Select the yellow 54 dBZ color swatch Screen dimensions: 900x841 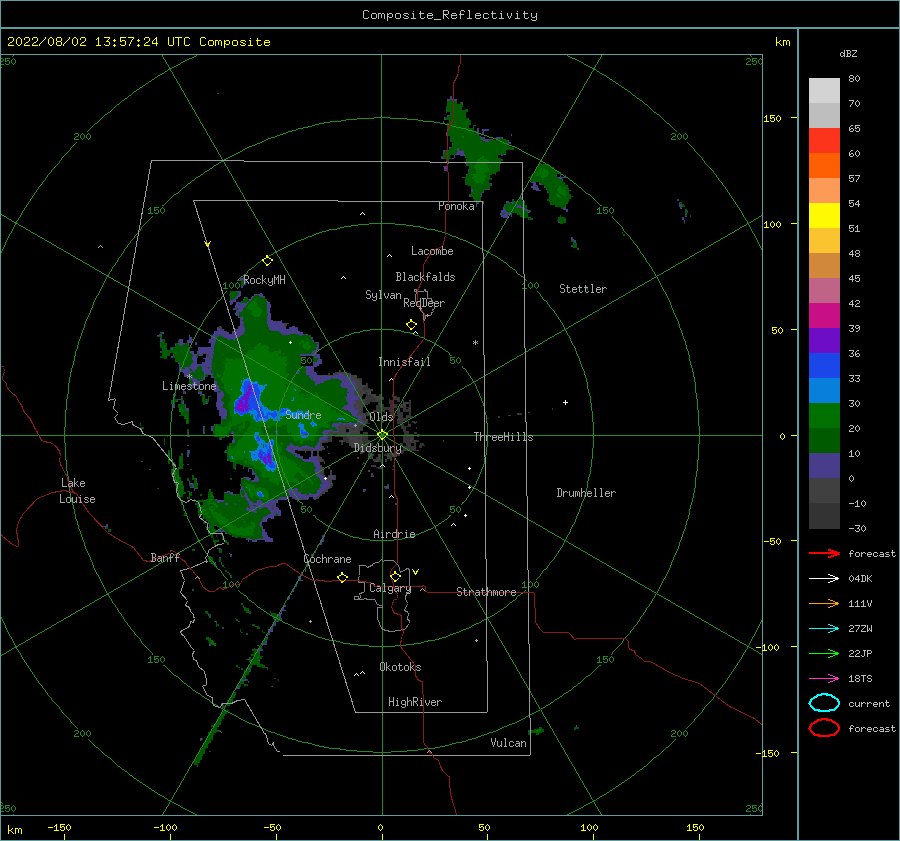824,215
